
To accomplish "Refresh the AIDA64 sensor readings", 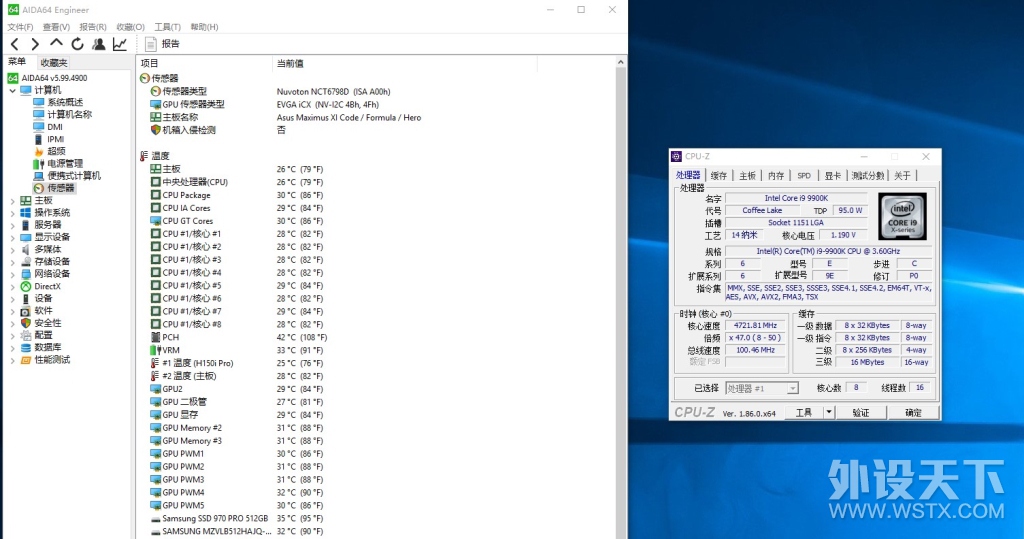I will (x=78, y=44).
